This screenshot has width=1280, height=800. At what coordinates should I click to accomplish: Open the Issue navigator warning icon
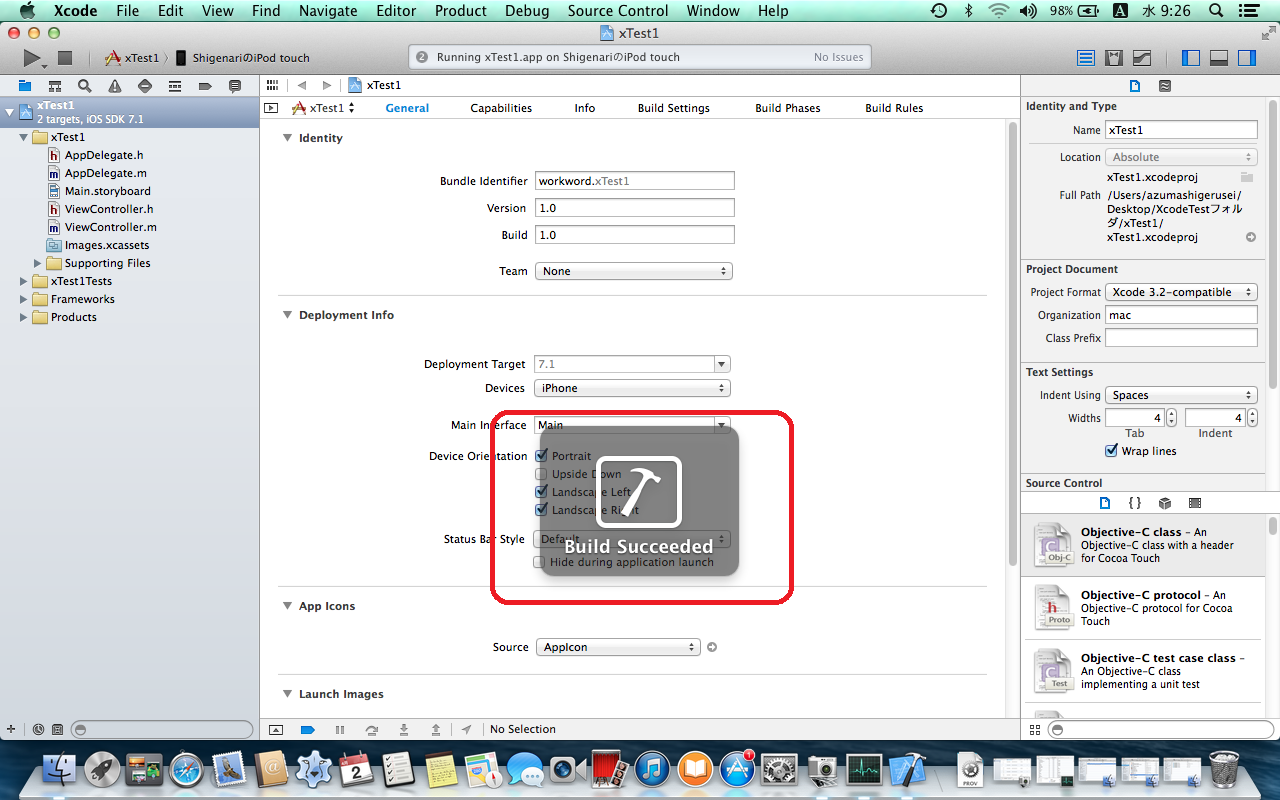pos(115,86)
